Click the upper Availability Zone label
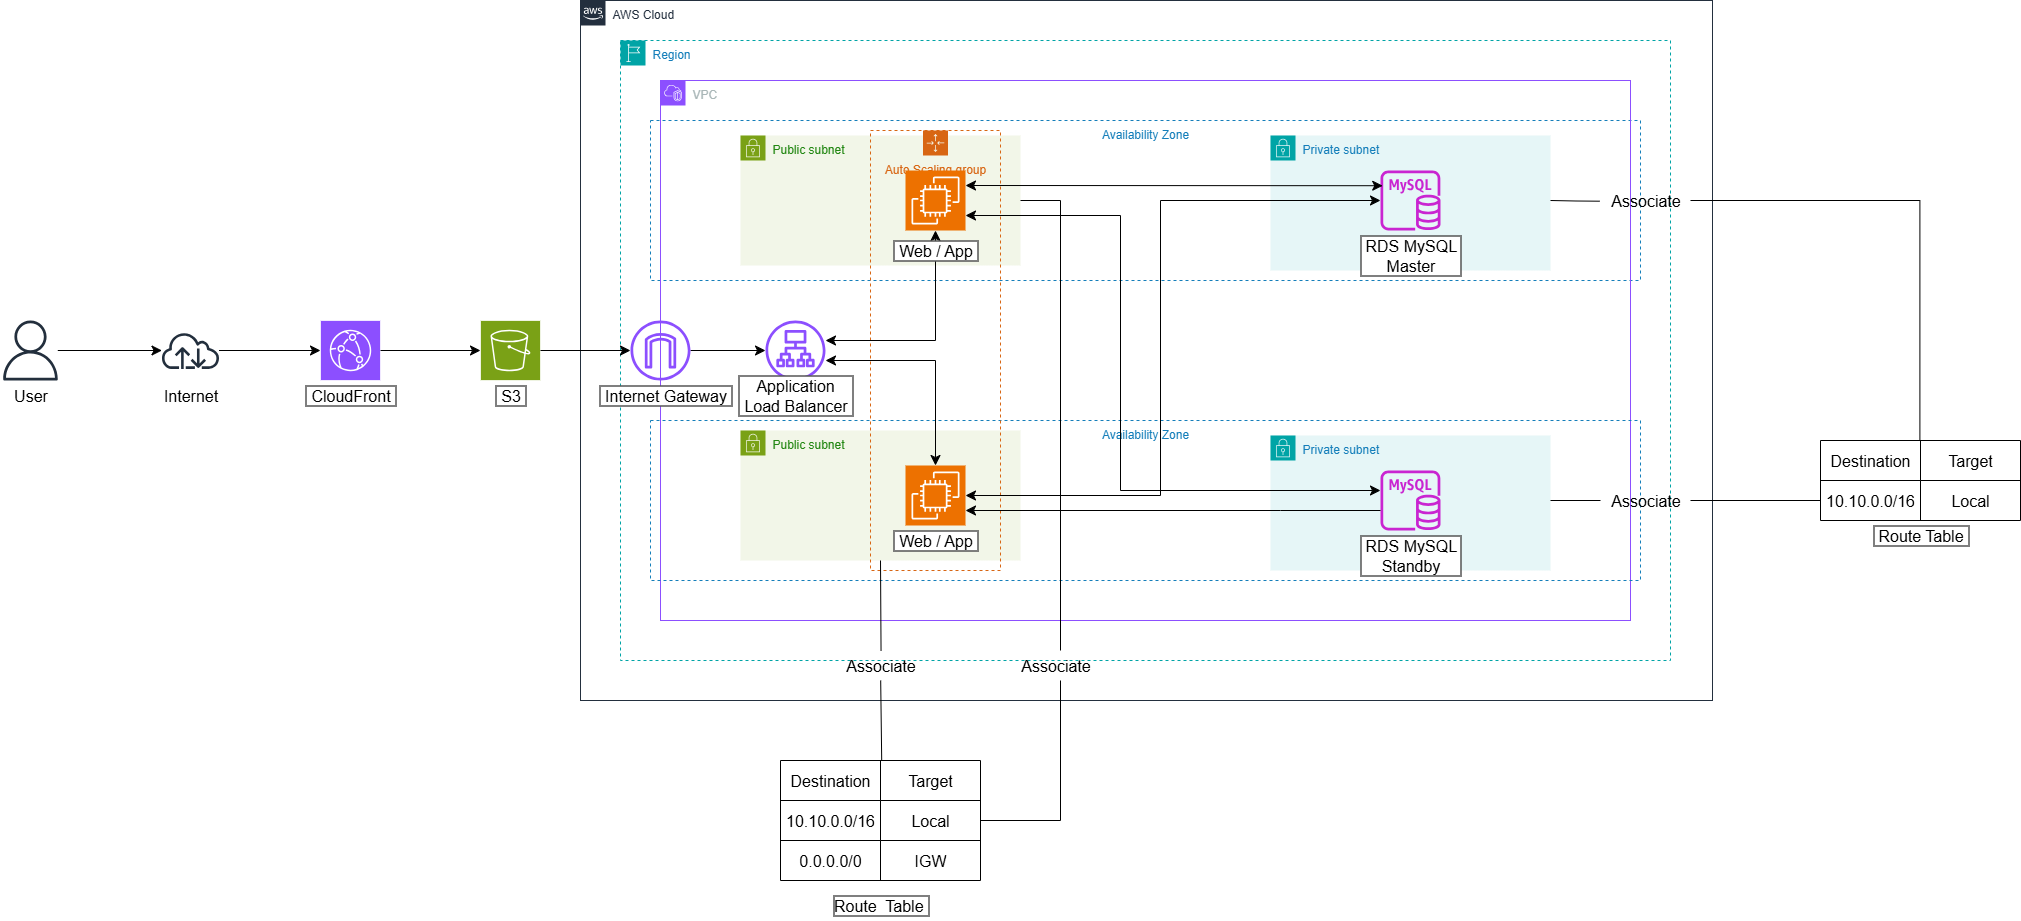The height and width of the screenshot is (921, 2021). coord(1145,135)
